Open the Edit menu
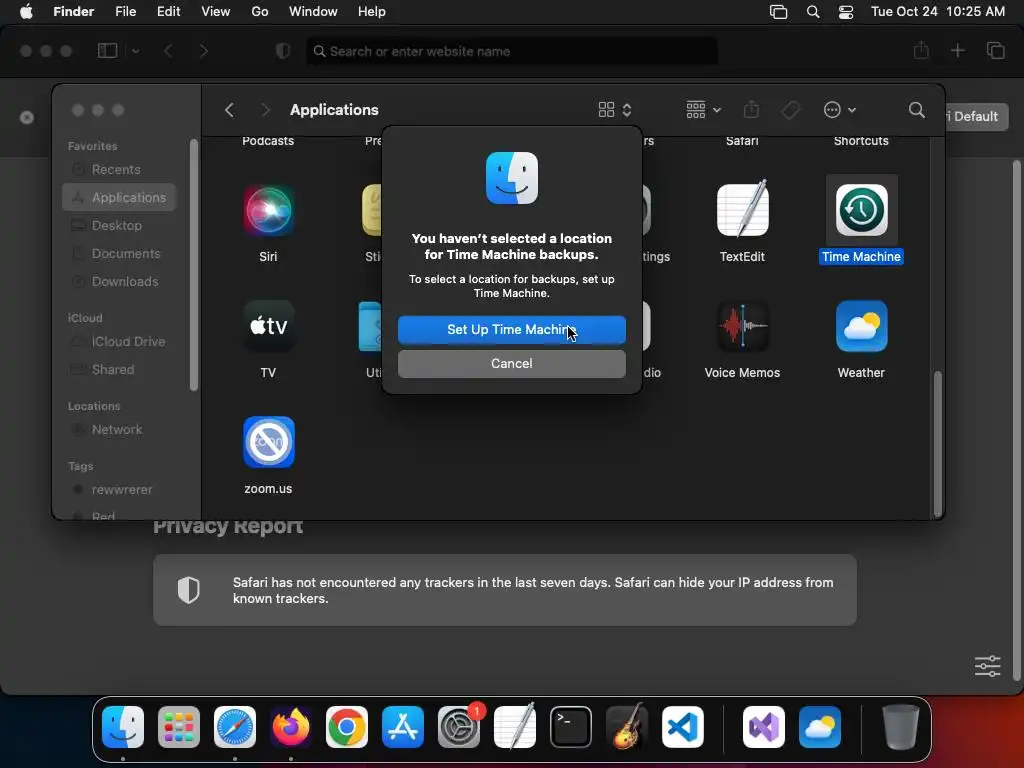Screen dimensions: 1024x768 click(168, 12)
